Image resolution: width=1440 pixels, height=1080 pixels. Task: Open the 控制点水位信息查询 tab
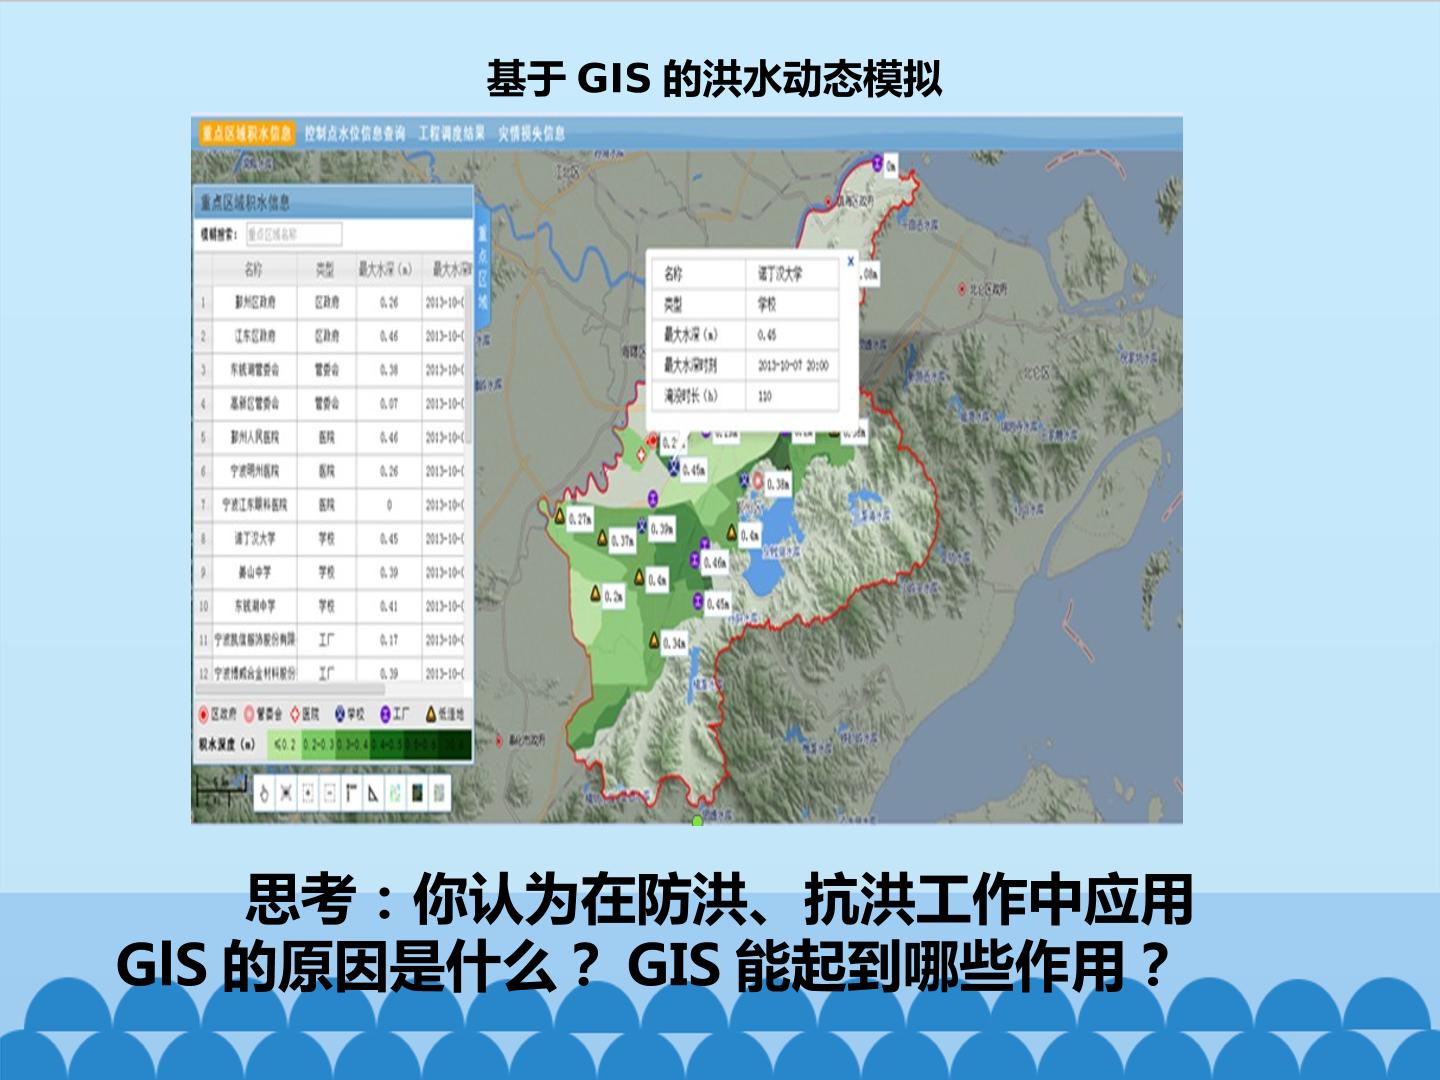tap(355, 133)
